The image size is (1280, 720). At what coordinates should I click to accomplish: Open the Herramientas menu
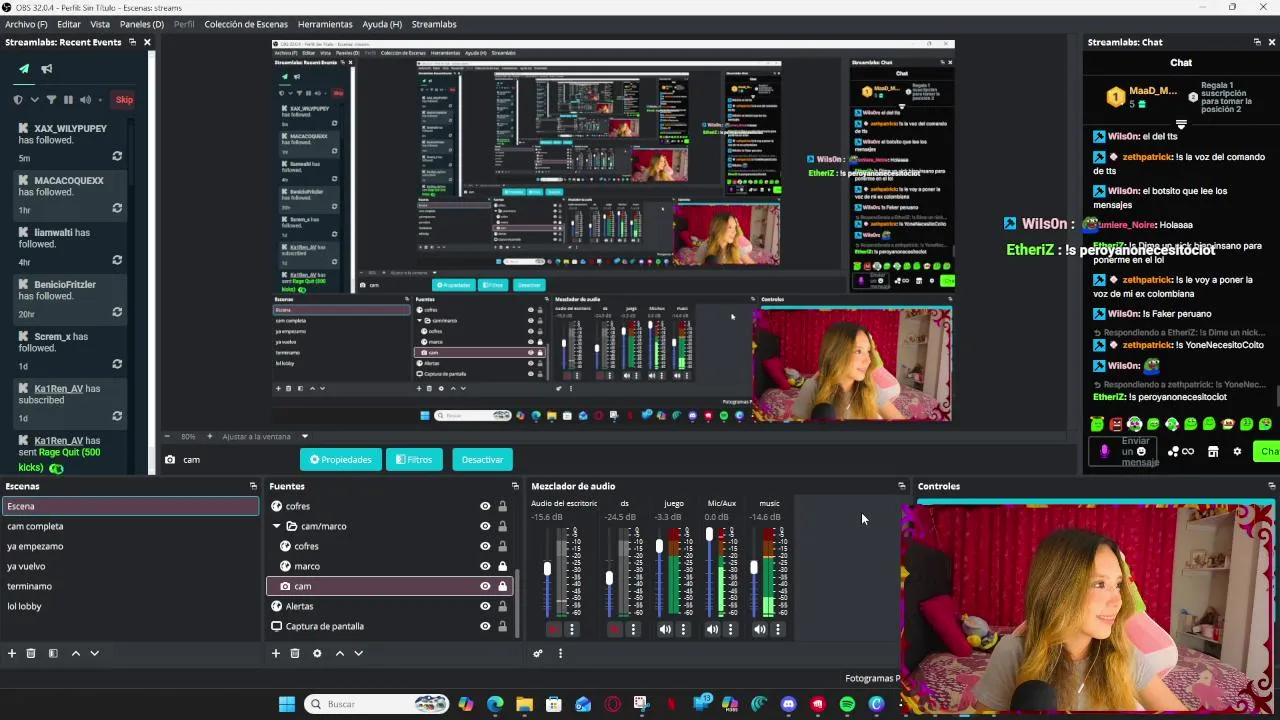coord(325,24)
